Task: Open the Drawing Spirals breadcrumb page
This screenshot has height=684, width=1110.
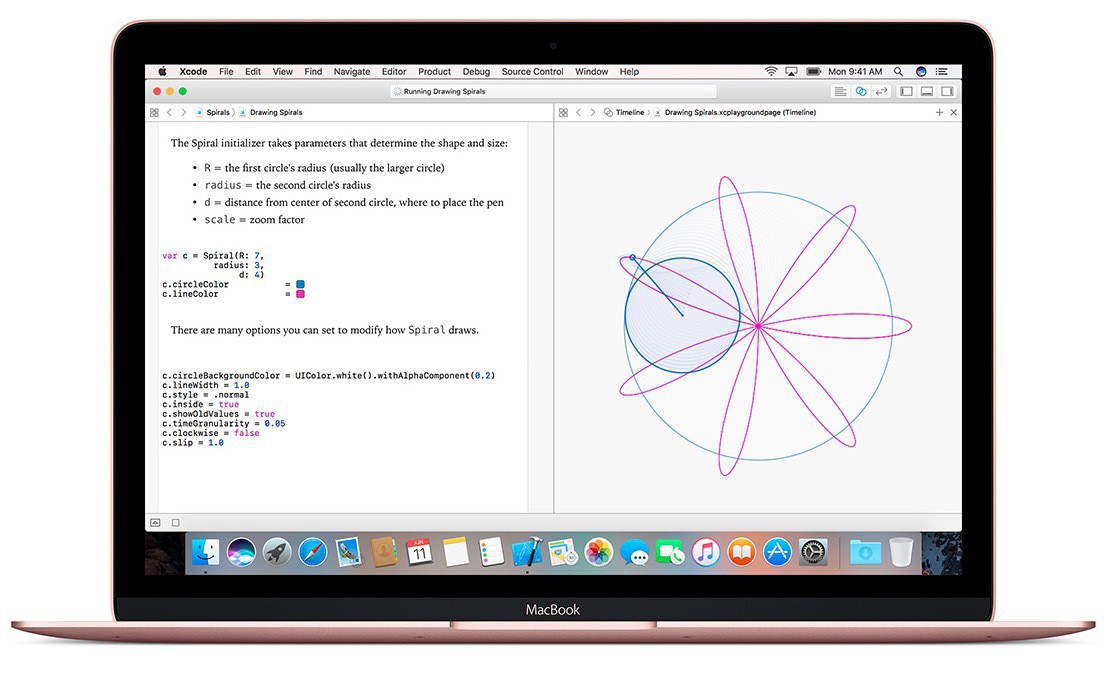Action: tap(270, 113)
